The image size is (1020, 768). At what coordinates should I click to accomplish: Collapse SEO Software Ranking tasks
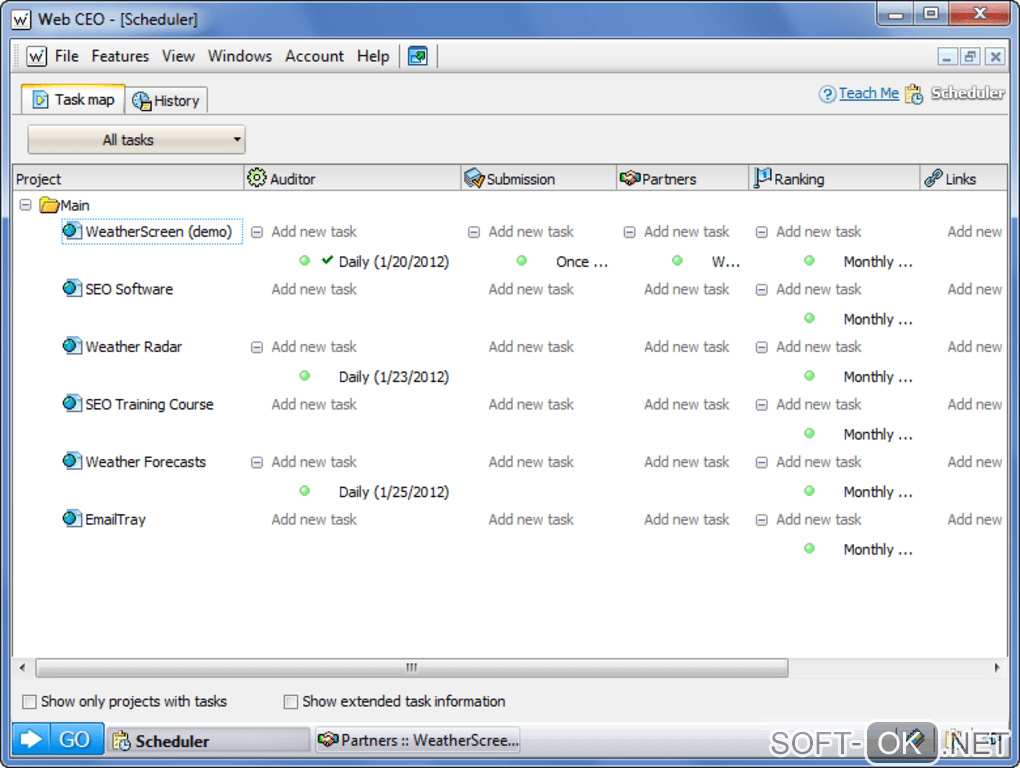coord(761,289)
